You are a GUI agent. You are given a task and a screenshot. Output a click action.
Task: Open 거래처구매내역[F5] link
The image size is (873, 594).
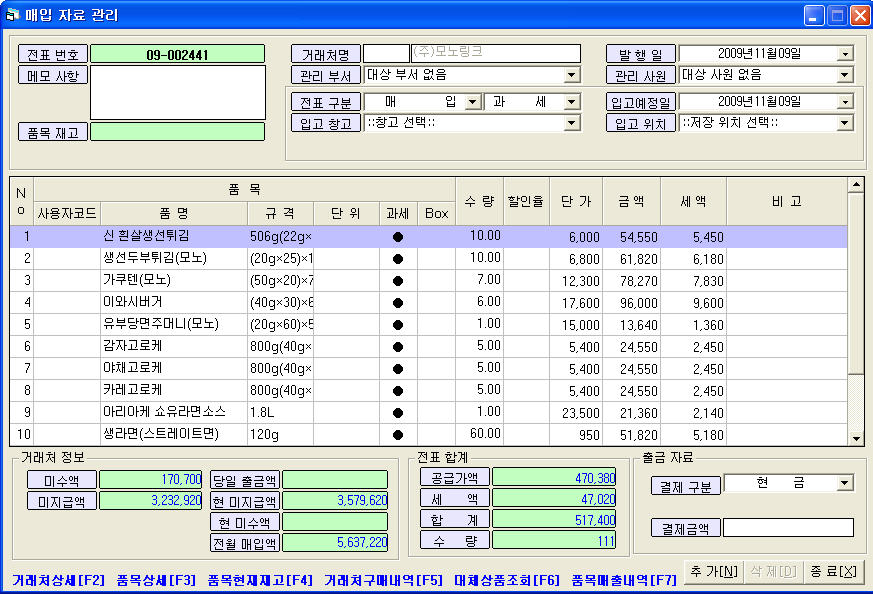[x=383, y=580]
